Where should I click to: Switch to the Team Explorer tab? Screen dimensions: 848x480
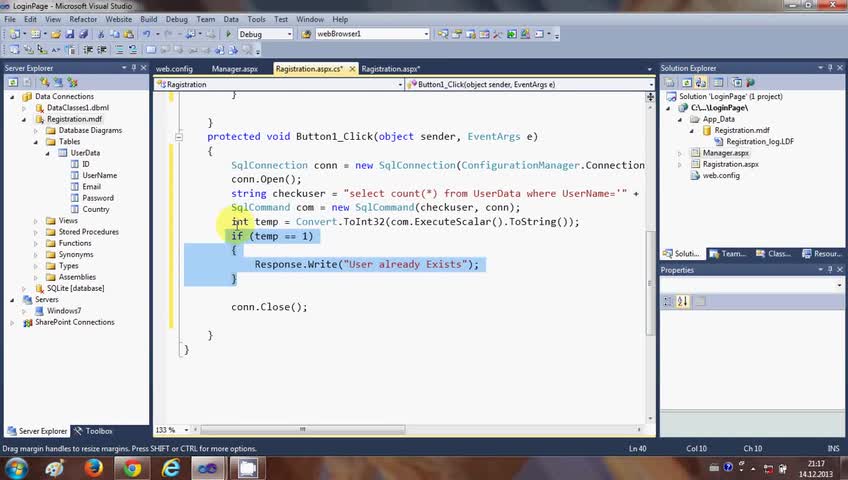click(727, 254)
